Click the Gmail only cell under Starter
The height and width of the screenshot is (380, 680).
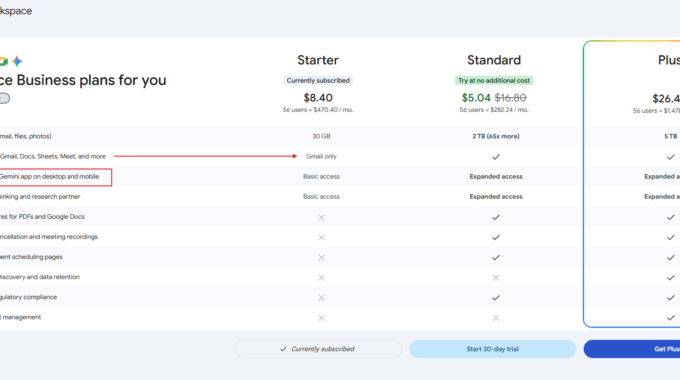tap(321, 156)
